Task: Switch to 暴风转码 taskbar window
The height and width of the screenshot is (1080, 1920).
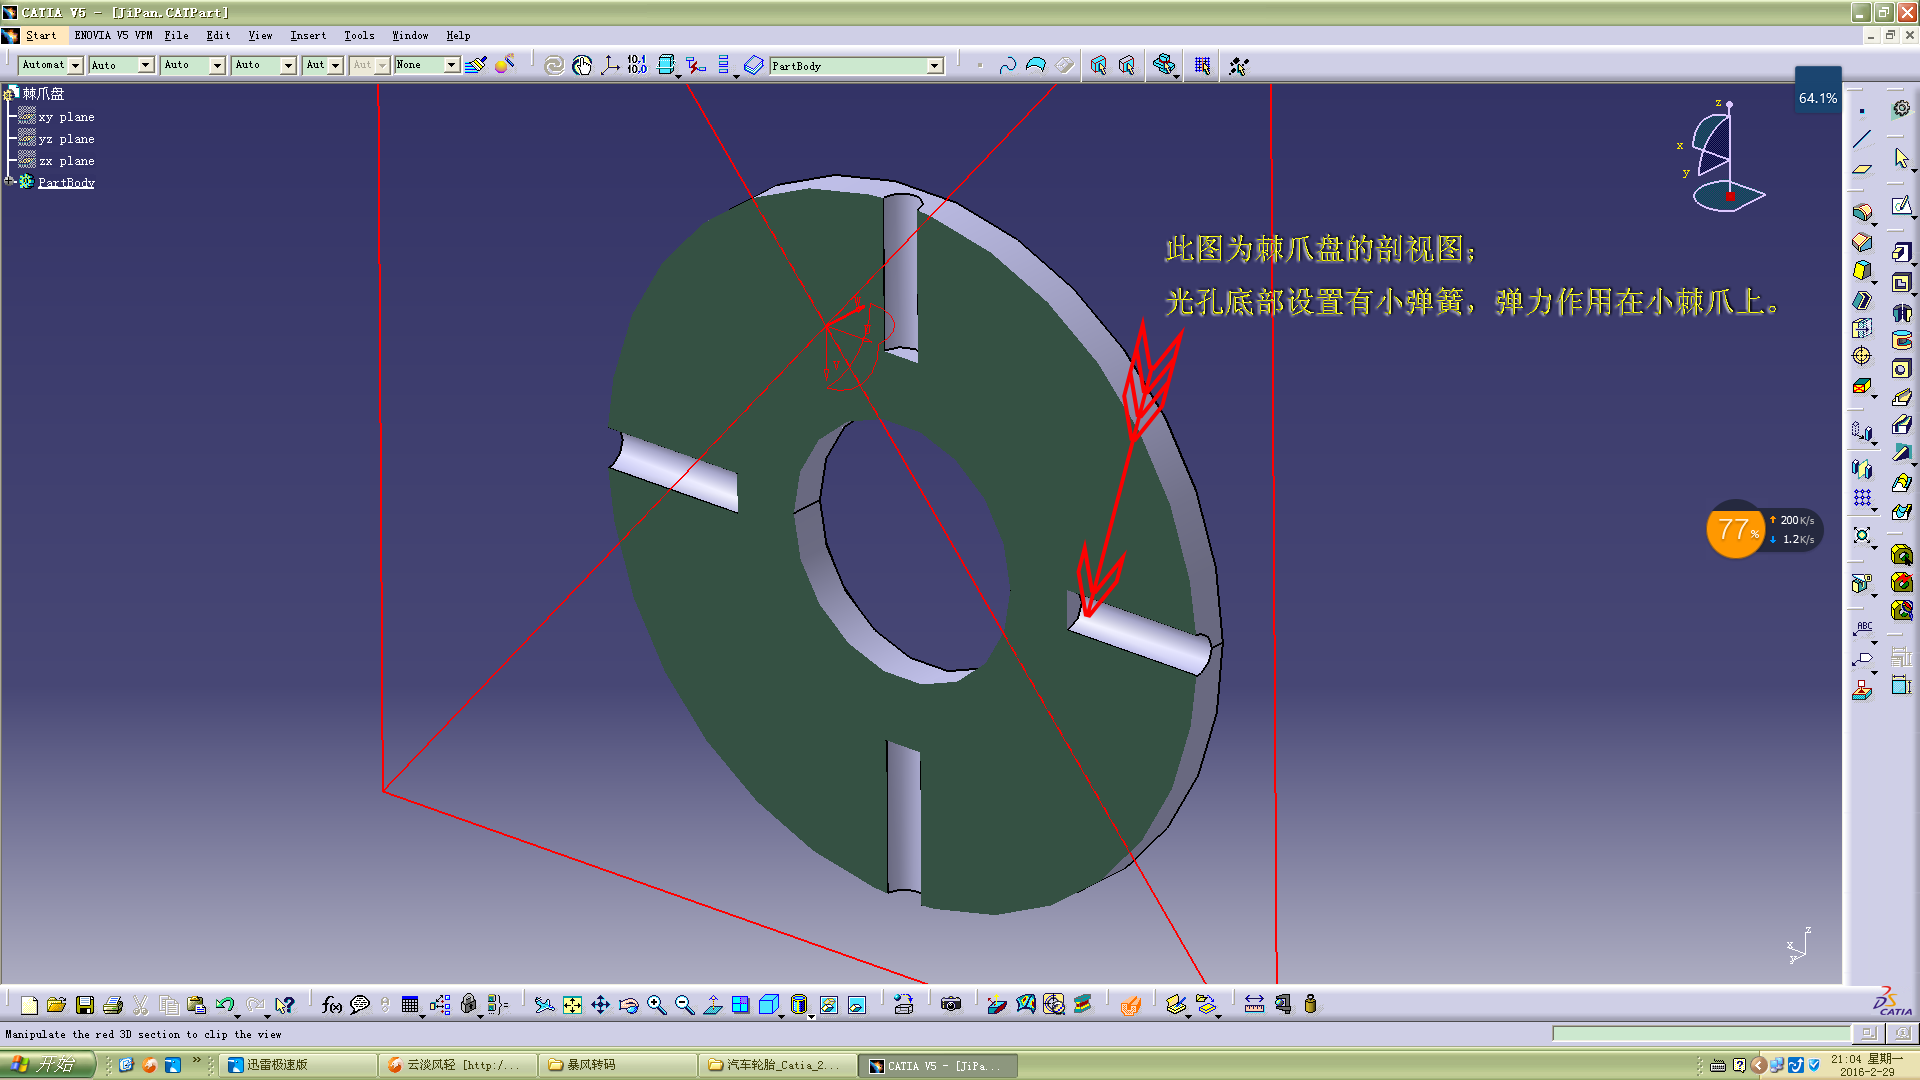Action: [x=617, y=1065]
